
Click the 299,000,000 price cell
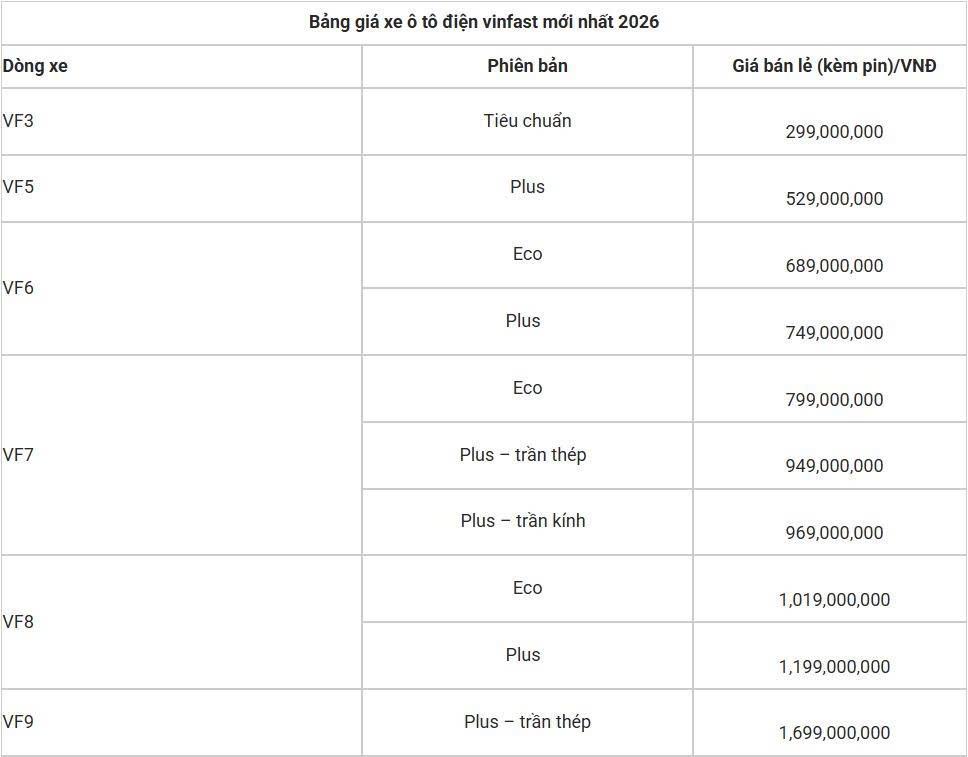tap(834, 132)
